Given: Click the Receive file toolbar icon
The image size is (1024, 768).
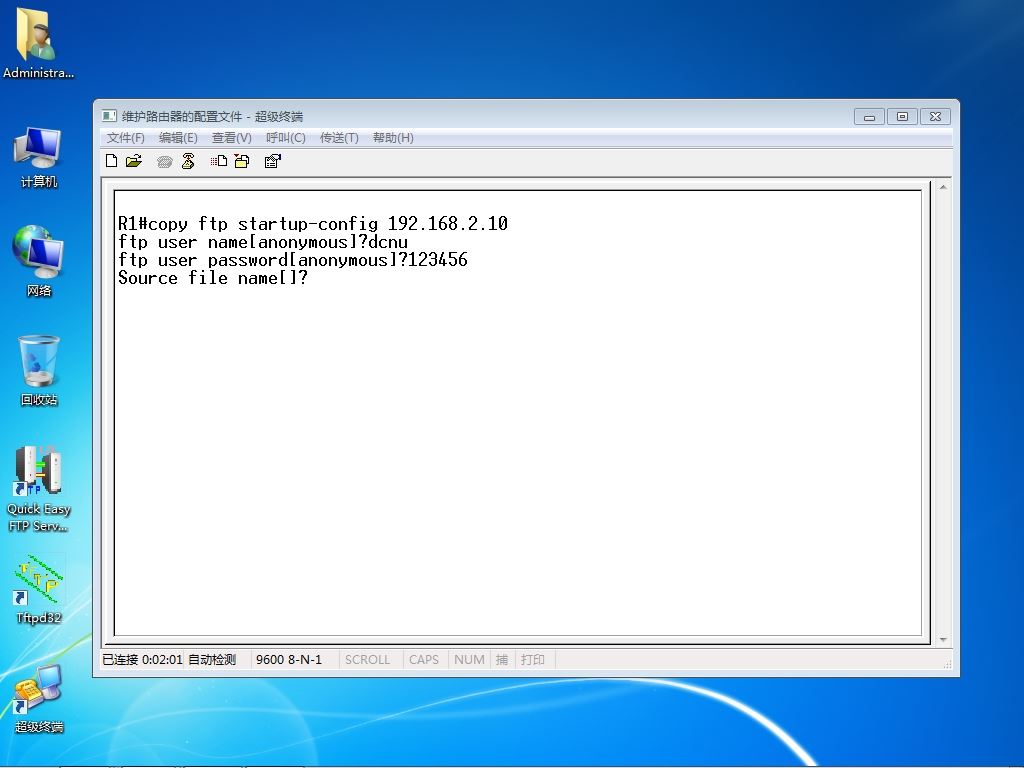Looking at the screenshot, I should pos(242,161).
